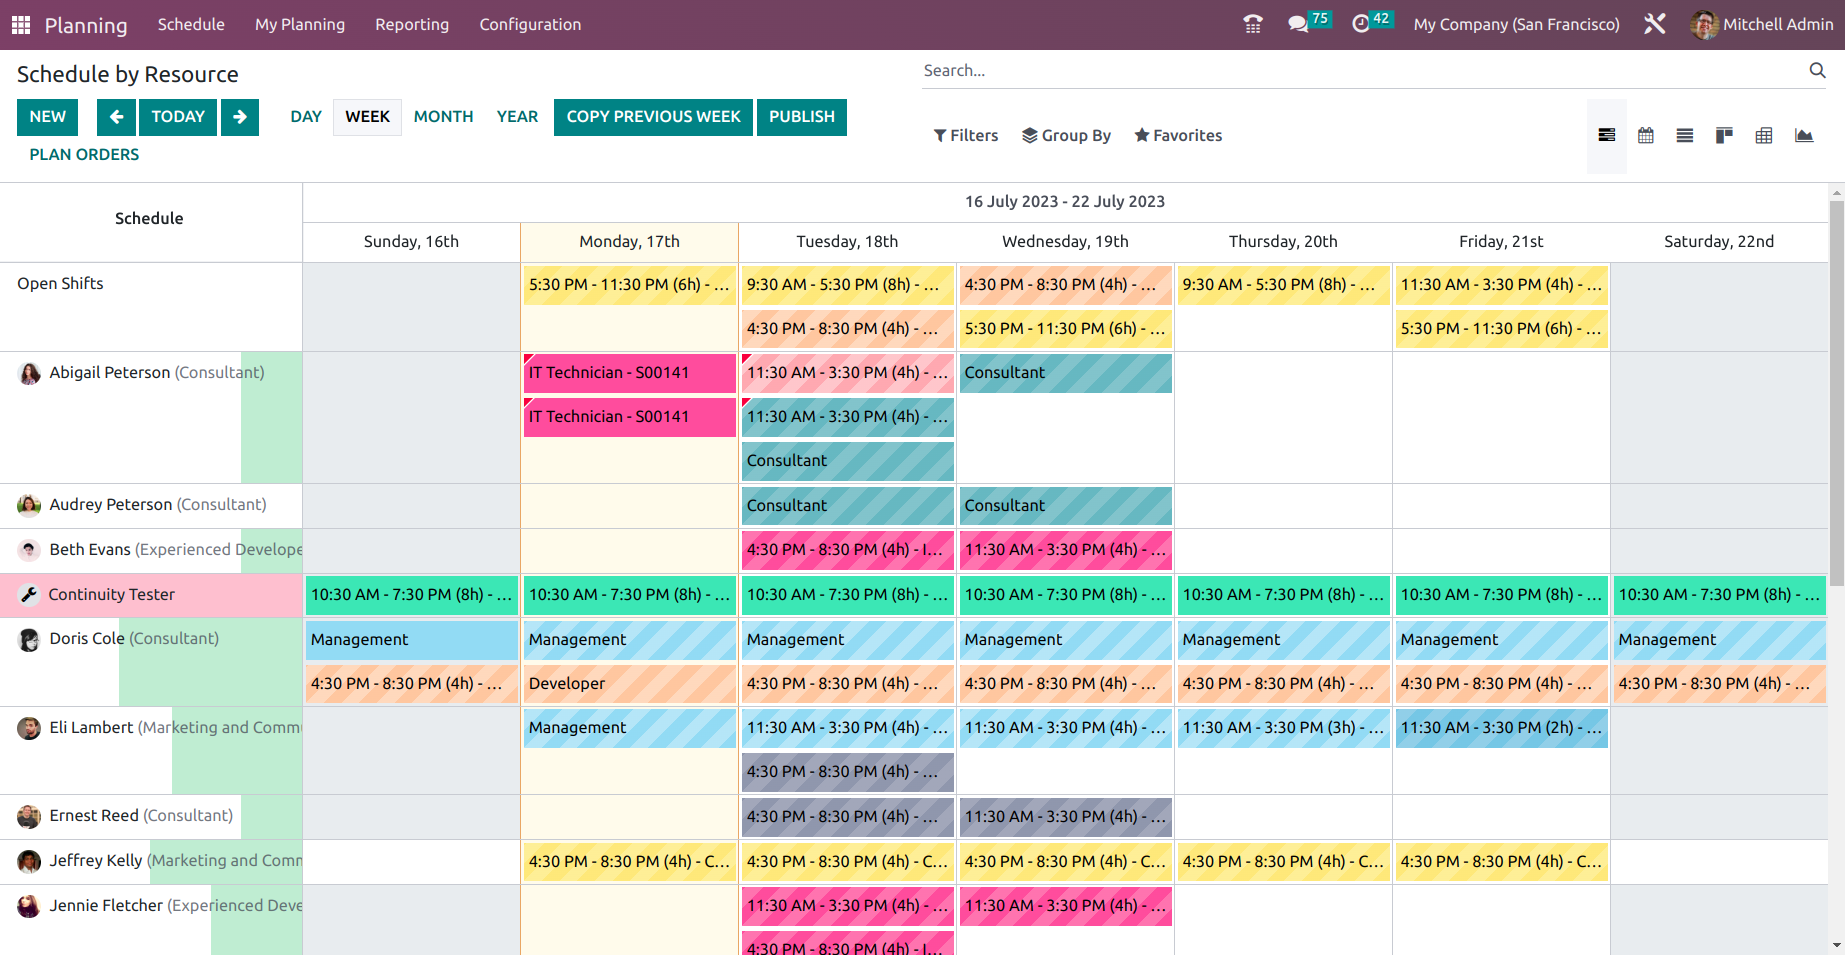Open the Configuration menu
This screenshot has height=955, width=1845.
tap(530, 24)
